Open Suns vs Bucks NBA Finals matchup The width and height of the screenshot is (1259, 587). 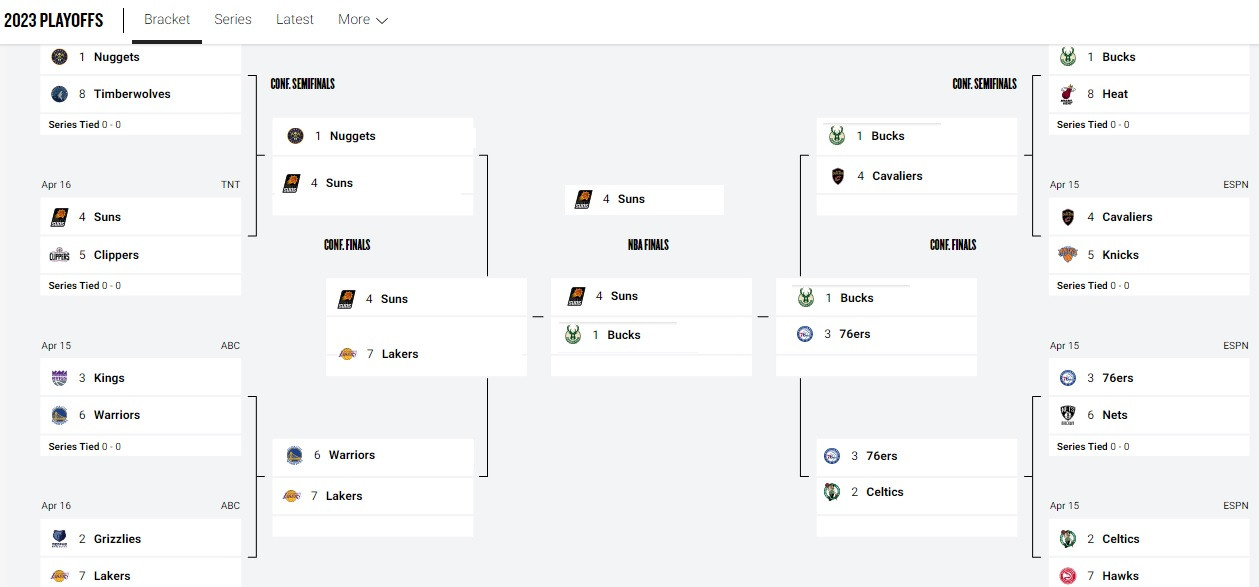point(651,317)
